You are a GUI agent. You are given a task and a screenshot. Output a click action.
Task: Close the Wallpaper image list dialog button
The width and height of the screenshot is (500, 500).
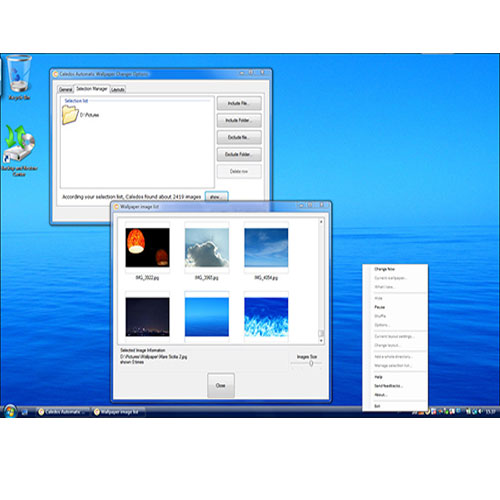point(221,385)
